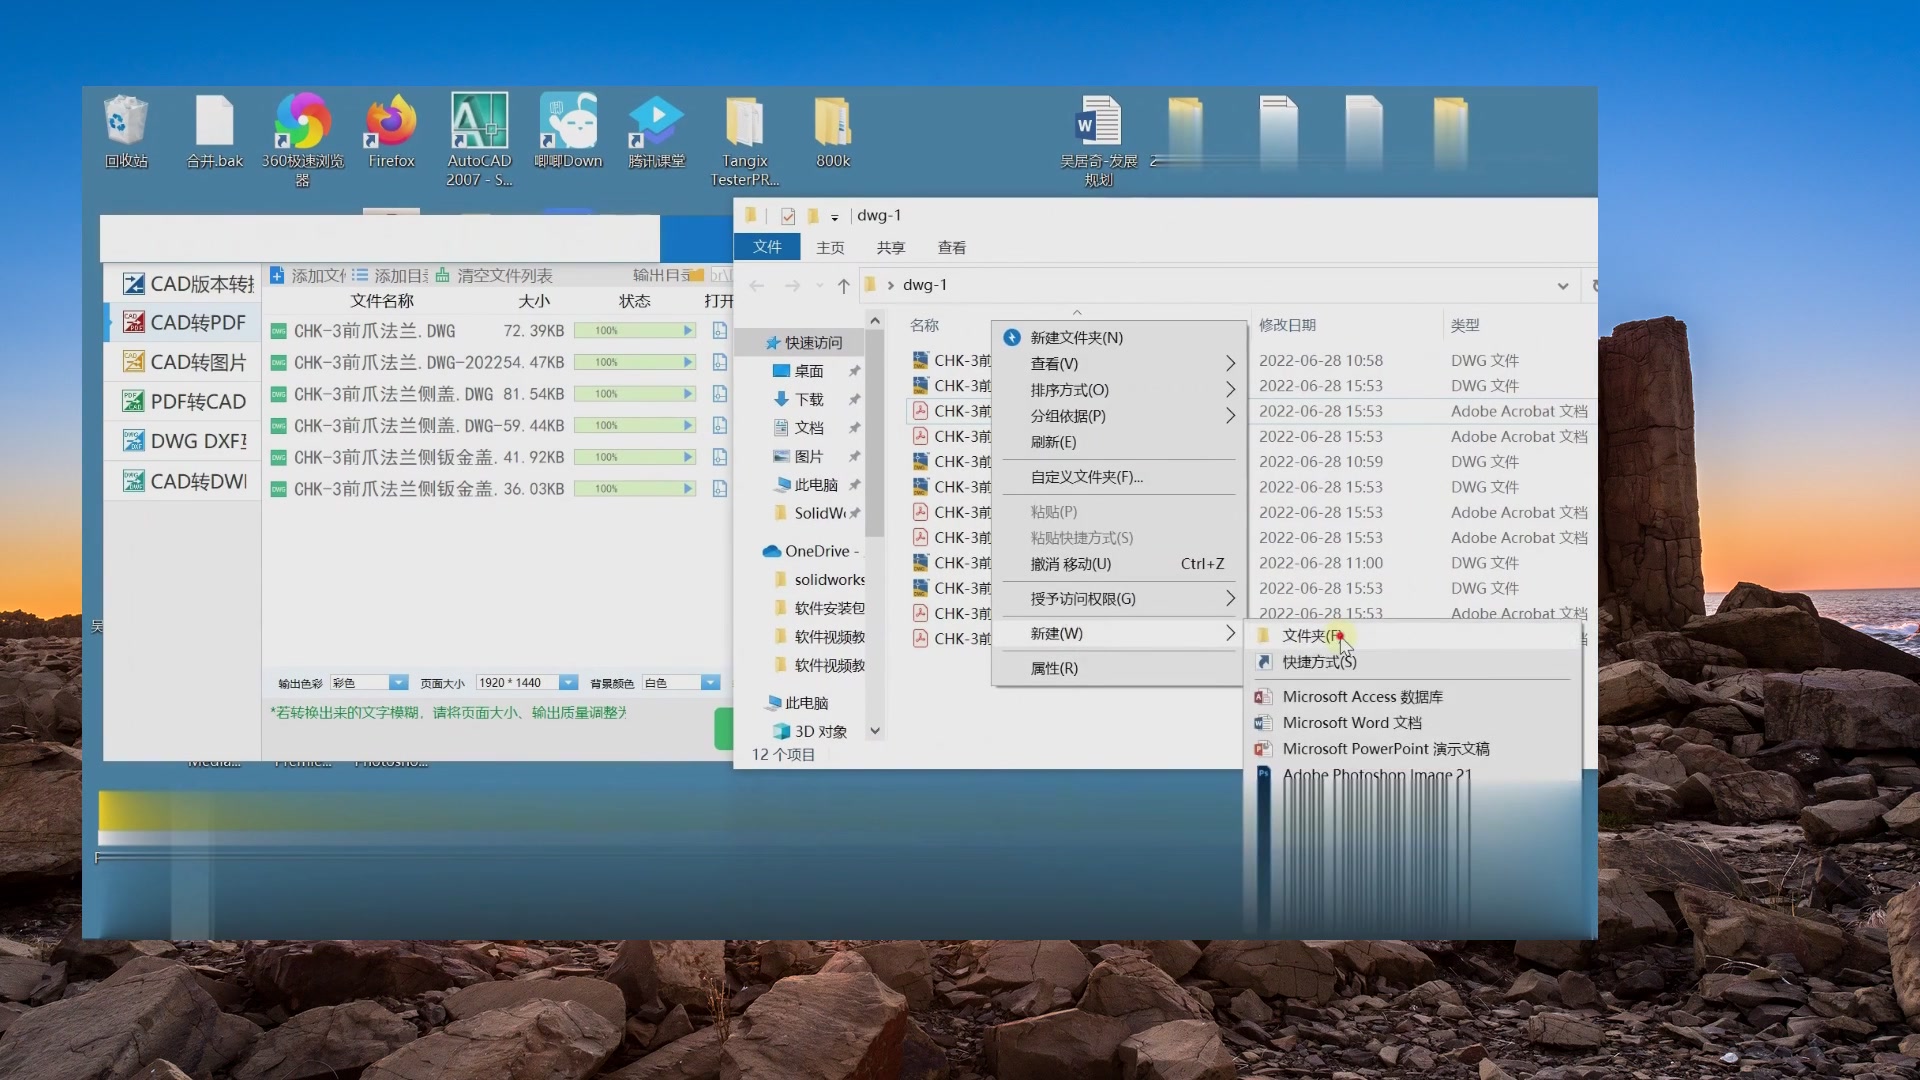Screen dimensions: 1920x1080
Task: Open the PDF转CAD conversion mode
Action: pos(197,402)
